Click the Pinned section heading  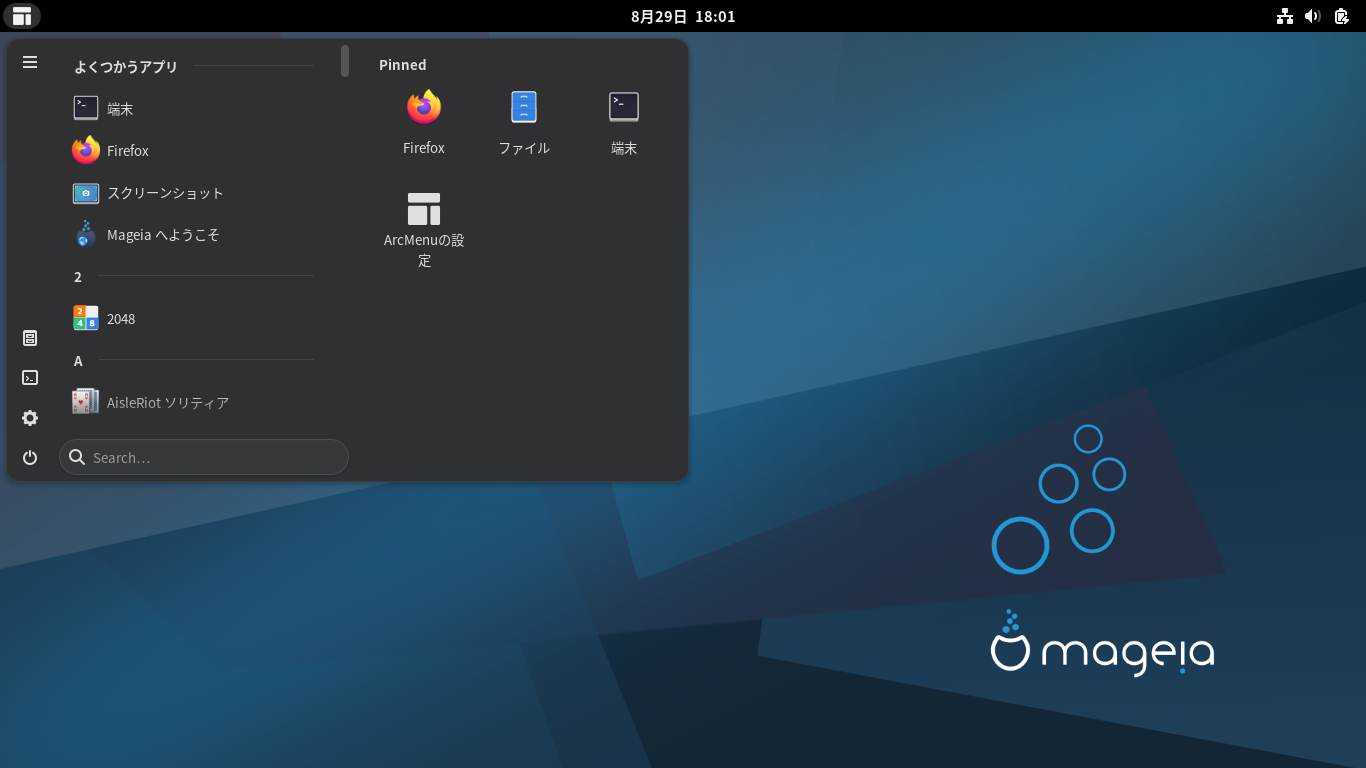coord(403,65)
